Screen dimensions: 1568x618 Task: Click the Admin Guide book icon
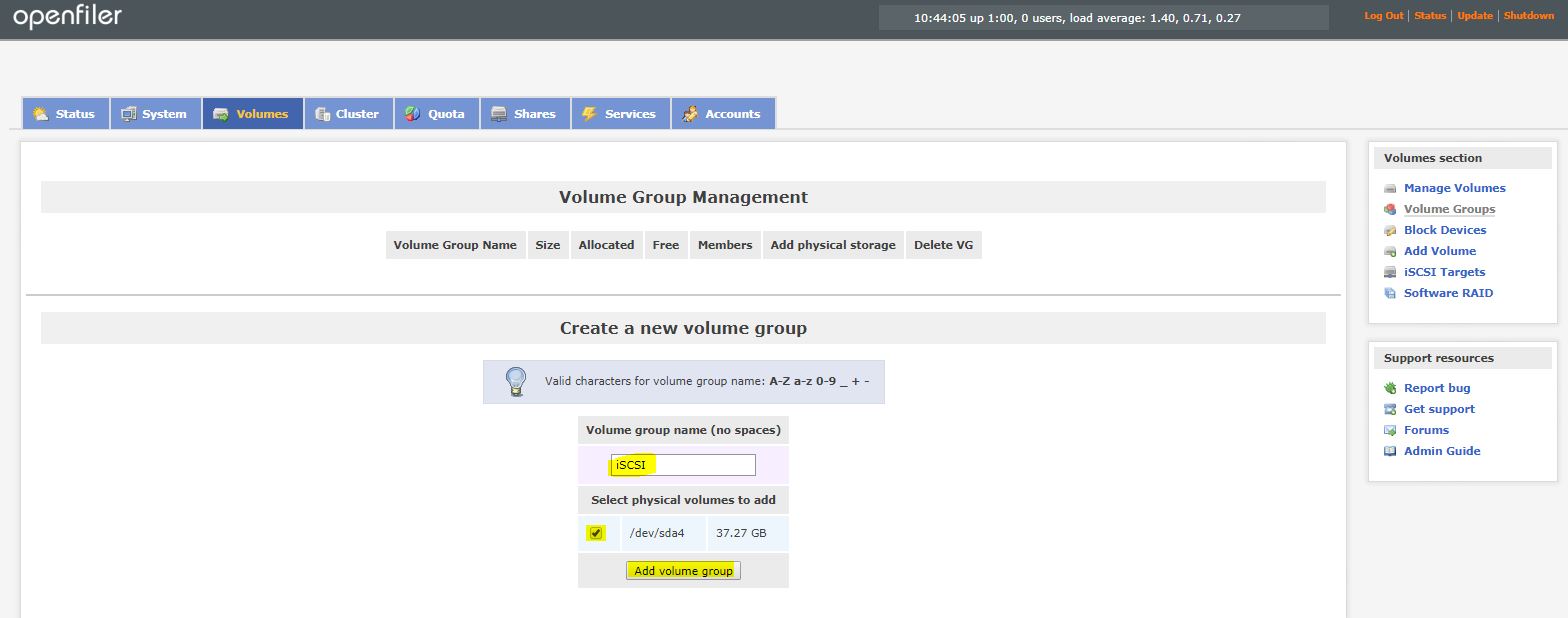tap(1390, 452)
